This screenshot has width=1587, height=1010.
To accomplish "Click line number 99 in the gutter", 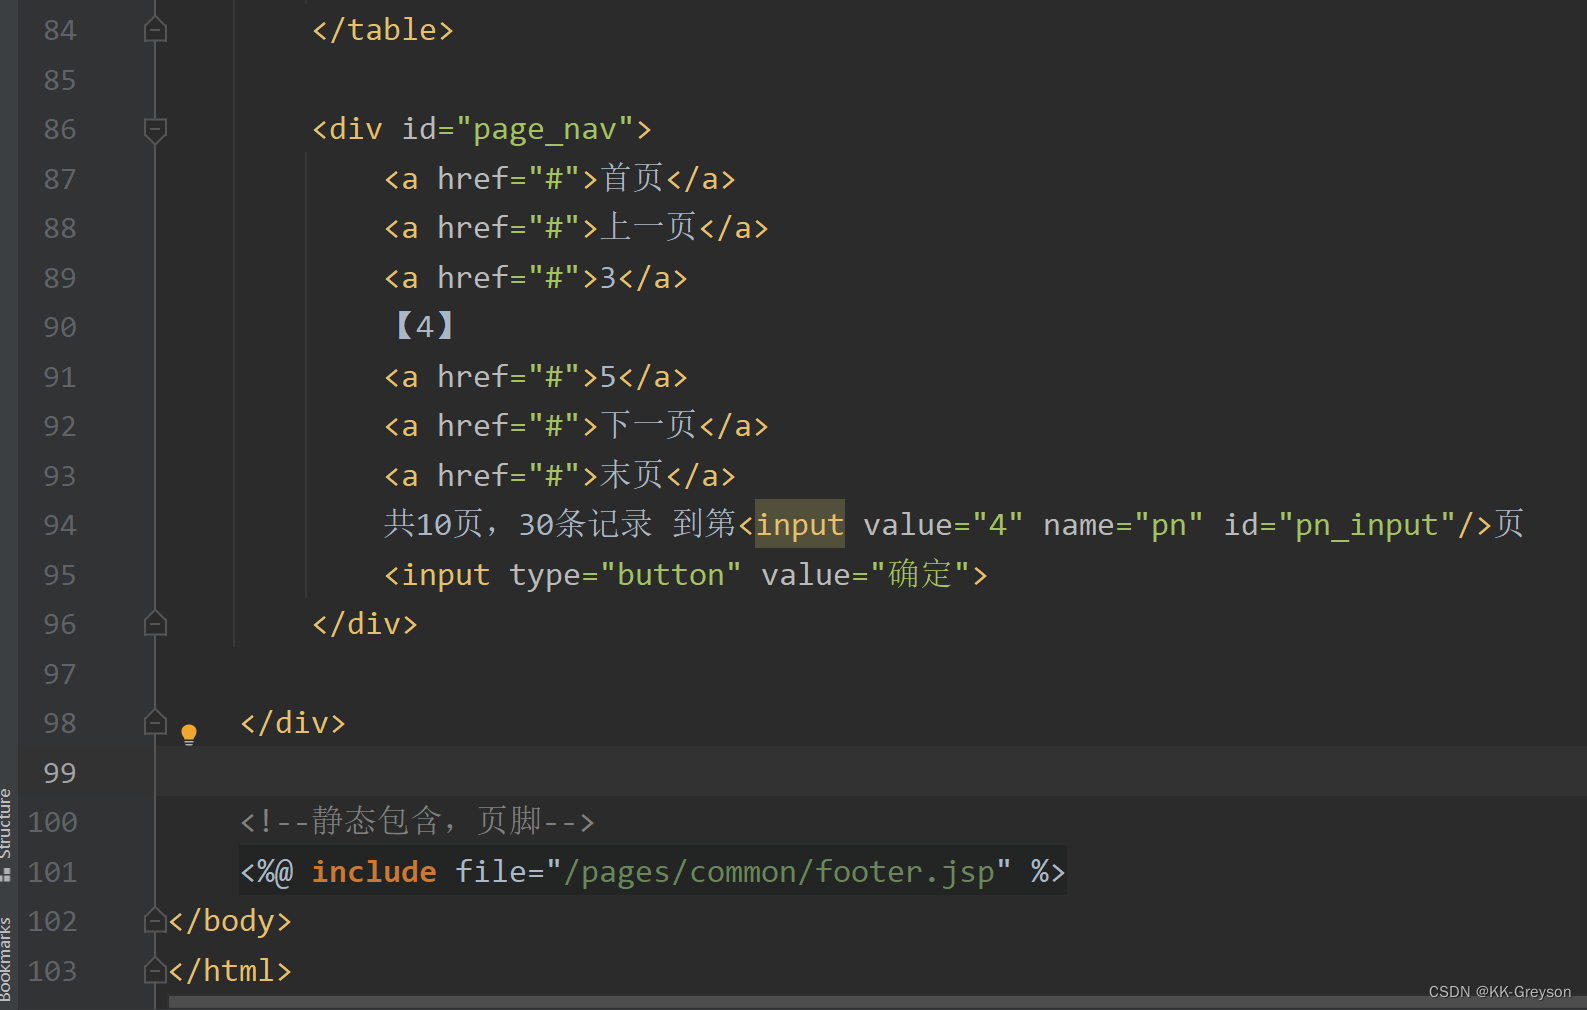I will (60, 772).
